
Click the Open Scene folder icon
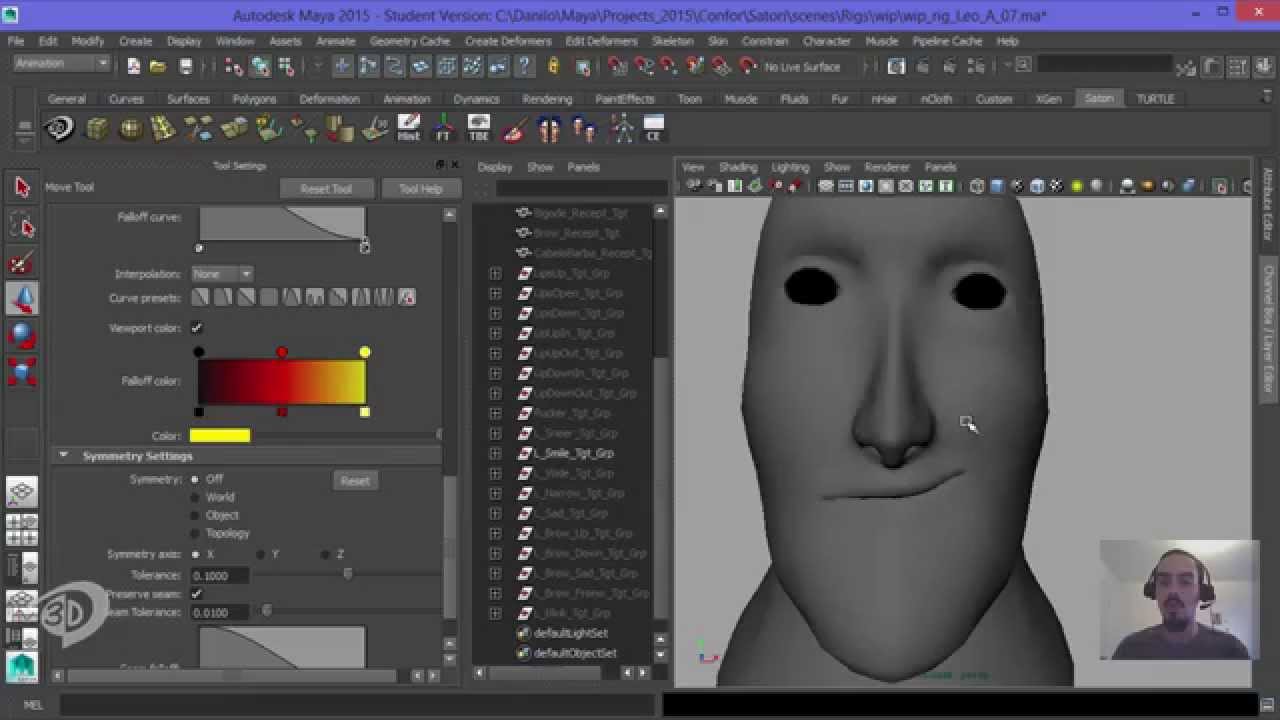(x=158, y=67)
